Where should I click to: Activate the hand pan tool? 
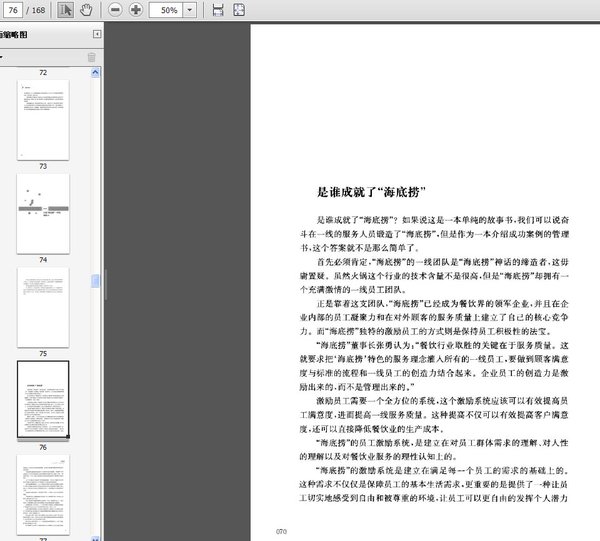[86, 10]
